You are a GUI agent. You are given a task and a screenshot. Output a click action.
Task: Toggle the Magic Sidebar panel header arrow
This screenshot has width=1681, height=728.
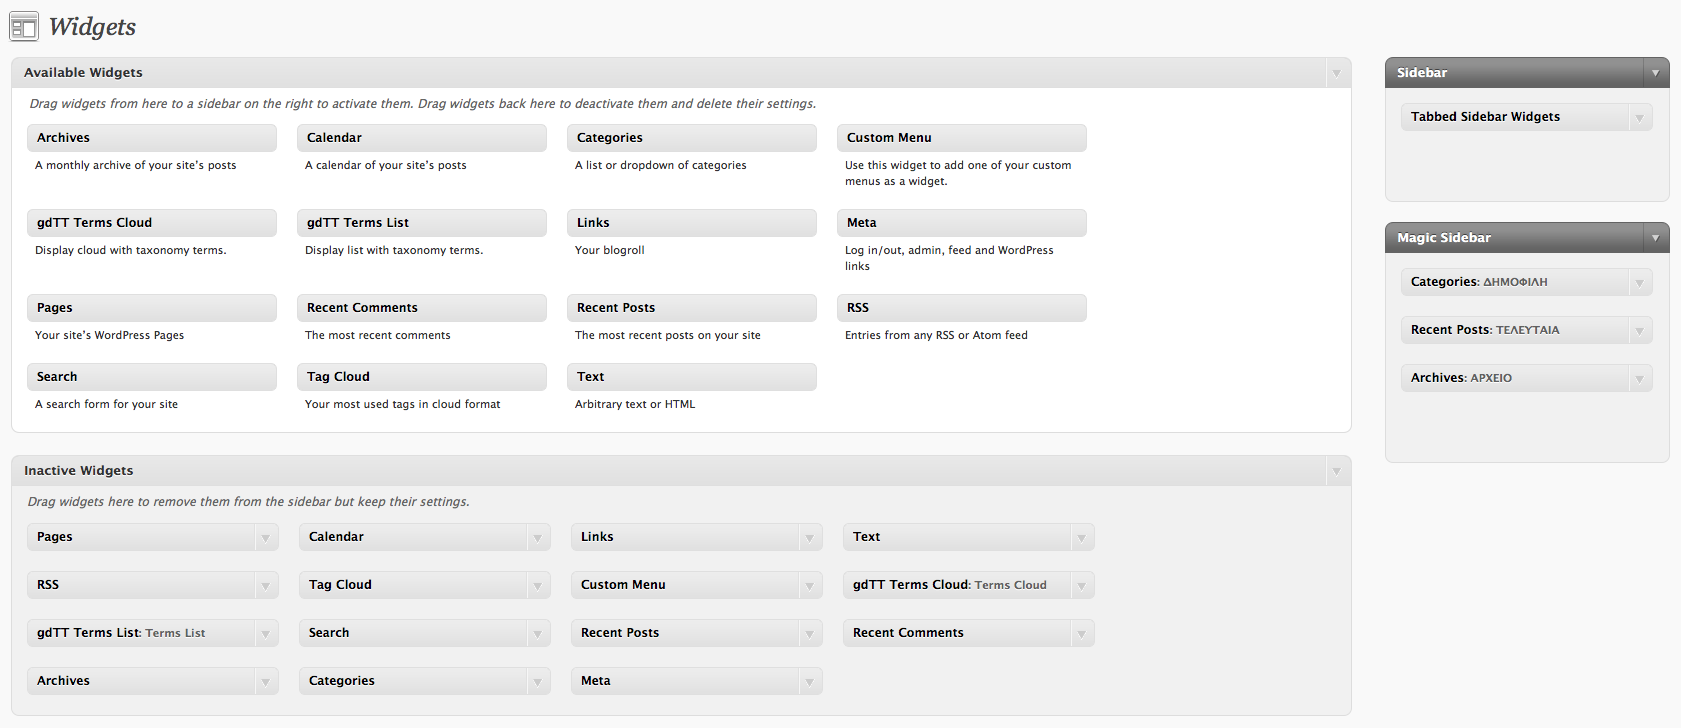1655,238
